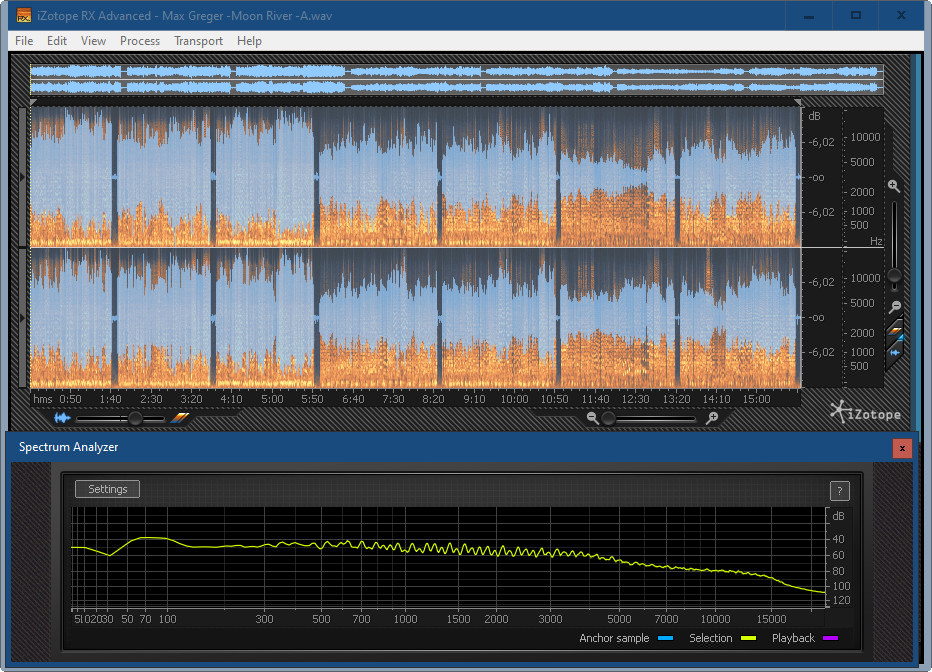Expand the bottom channel's left arrow
This screenshot has height=672, width=932.
pyautogui.click(x=24, y=317)
